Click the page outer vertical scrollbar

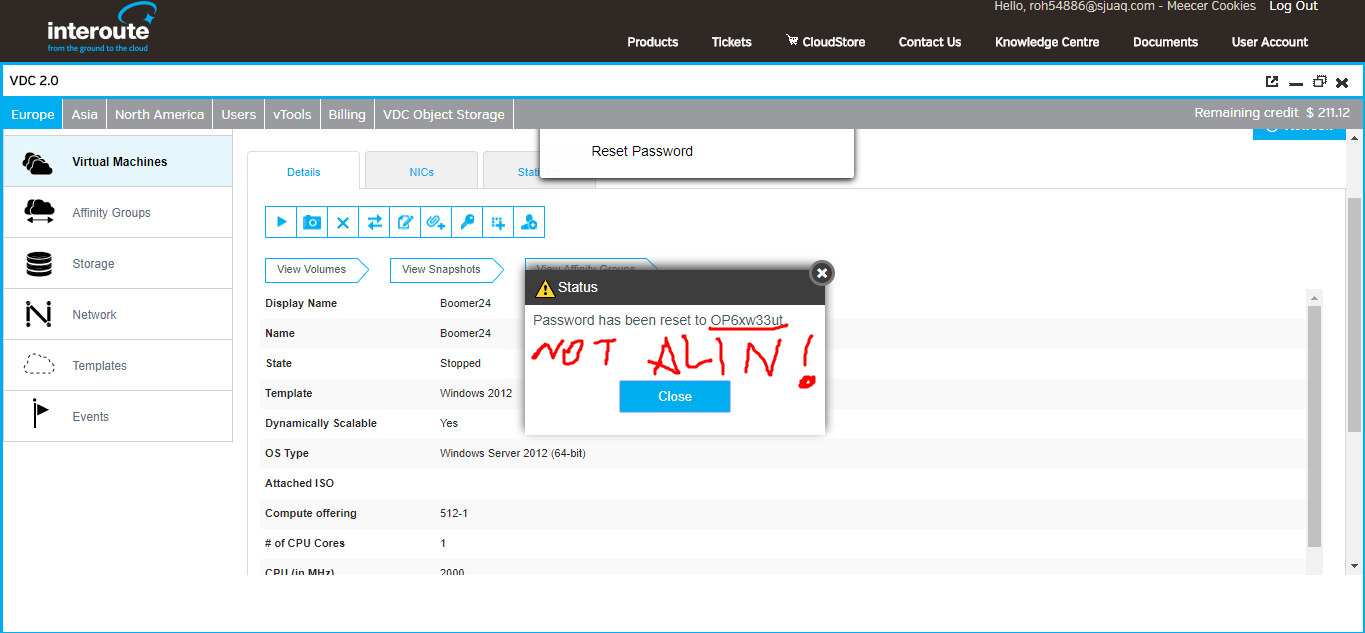click(x=1354, y=314)
